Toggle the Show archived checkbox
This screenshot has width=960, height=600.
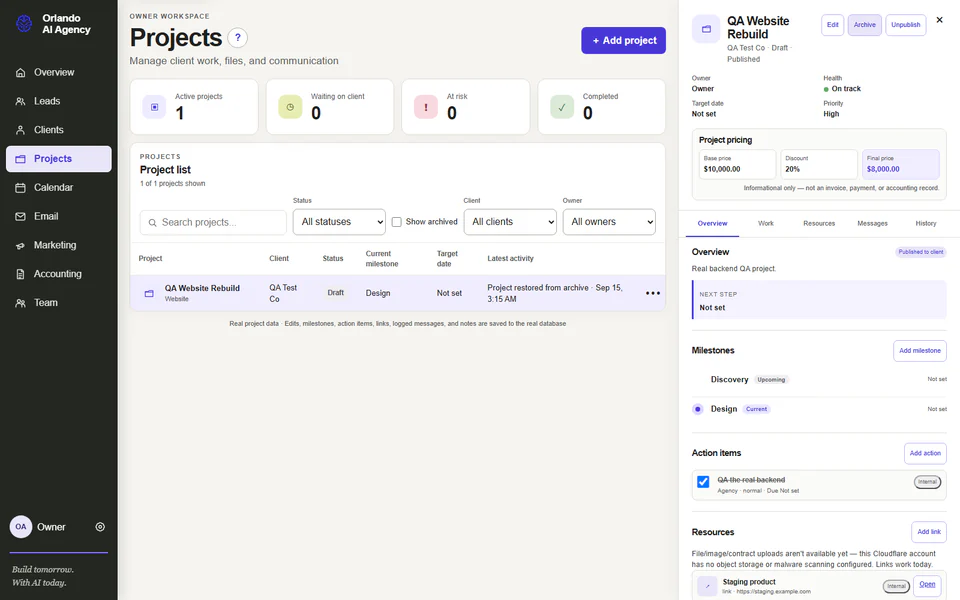397,222
